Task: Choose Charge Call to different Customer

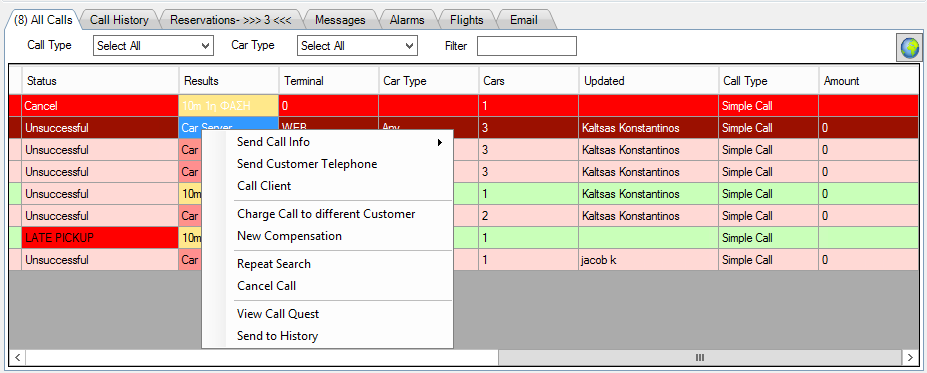Action: [x=327, y=214]
